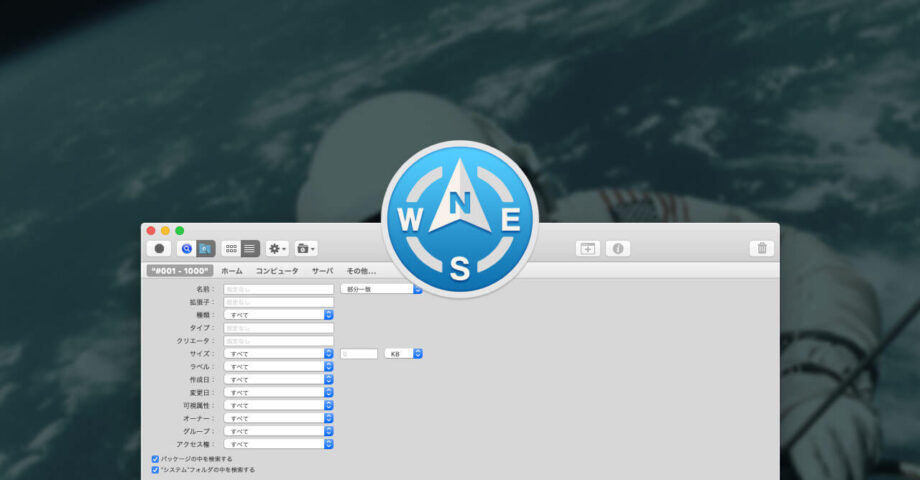This screenshot has height=480, width=920.
Task: Select the ホーム tab
Action: coord(231,271)
